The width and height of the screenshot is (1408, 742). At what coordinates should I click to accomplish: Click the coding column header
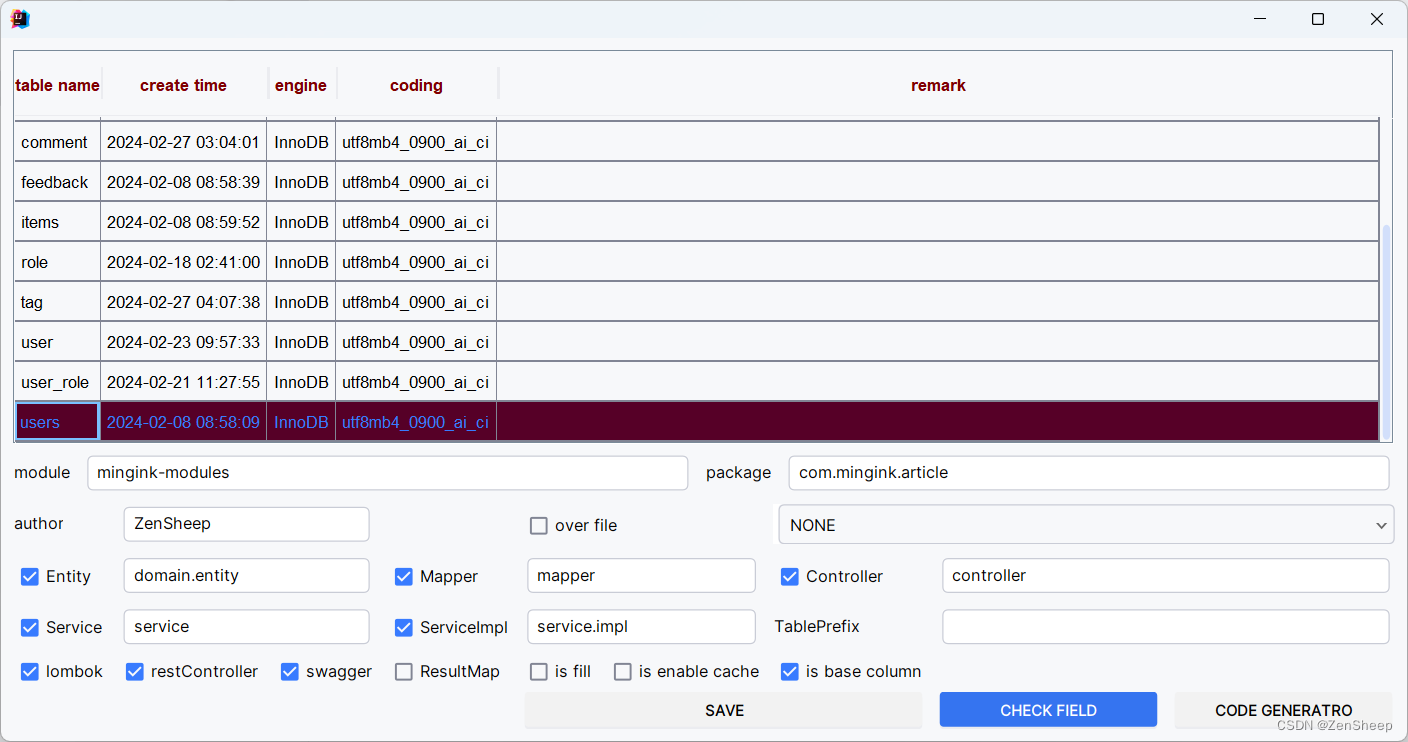416,85
